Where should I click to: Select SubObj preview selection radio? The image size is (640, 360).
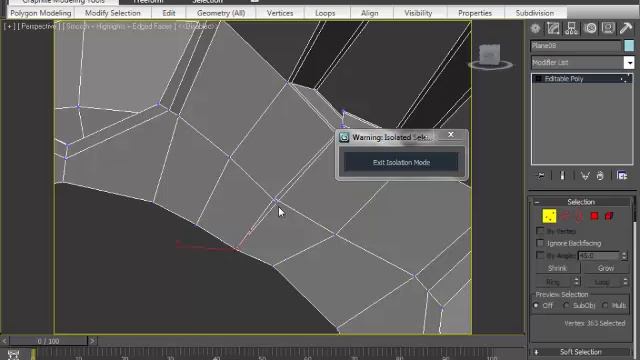coord(567,305)
